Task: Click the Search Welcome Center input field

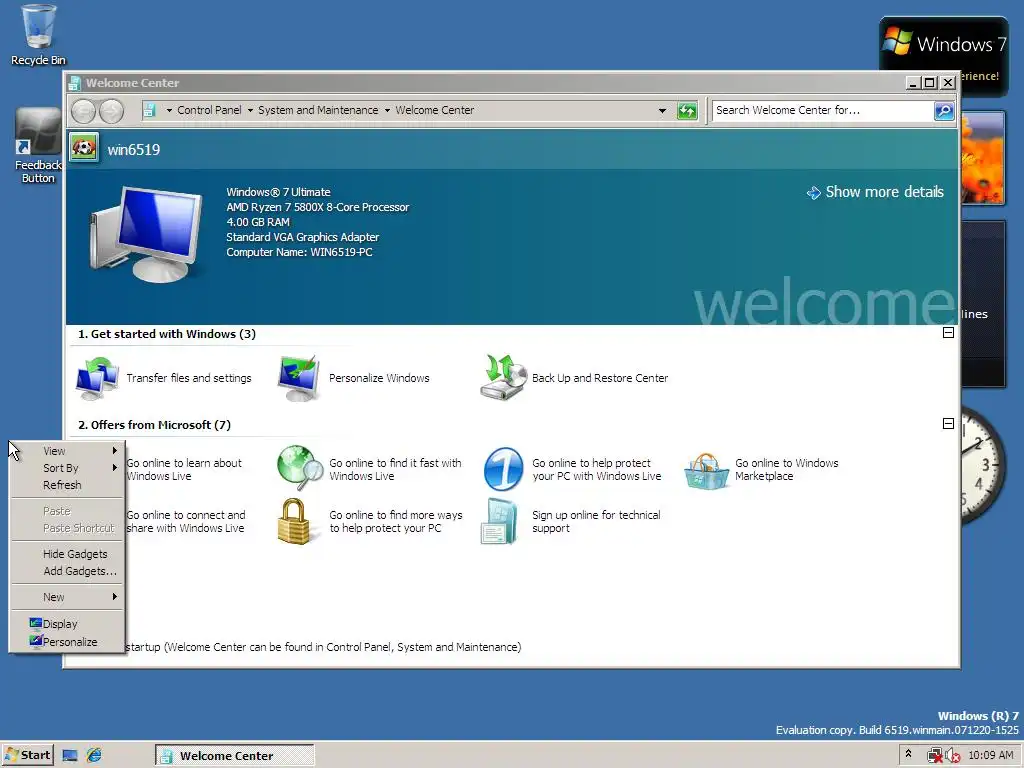Action: [823, 110]
